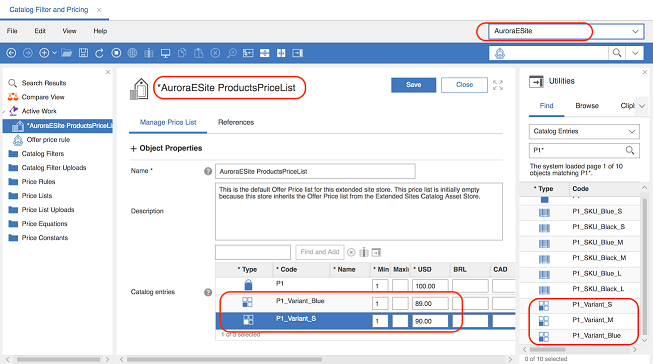This screenshot has height=364, width=653.
Task: Open the Price Constants folder
Action: (x=45, y=238)
